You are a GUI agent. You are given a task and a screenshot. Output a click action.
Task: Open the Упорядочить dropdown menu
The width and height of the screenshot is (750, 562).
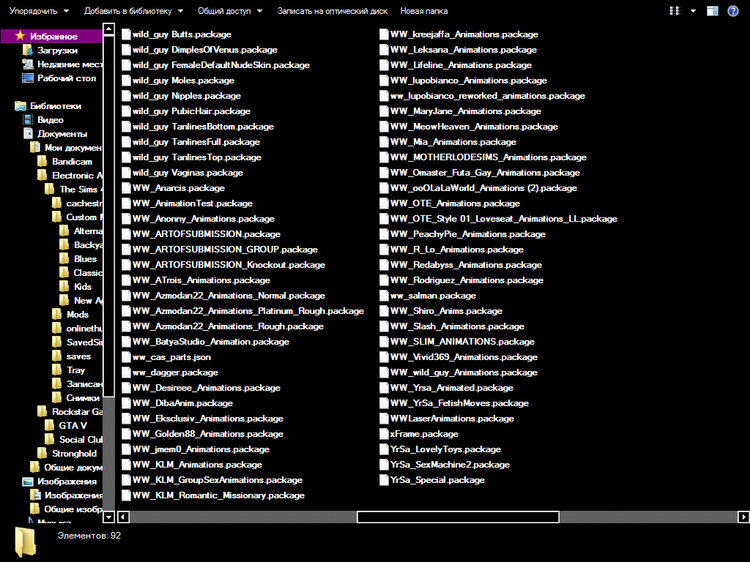tap(39, 11)
